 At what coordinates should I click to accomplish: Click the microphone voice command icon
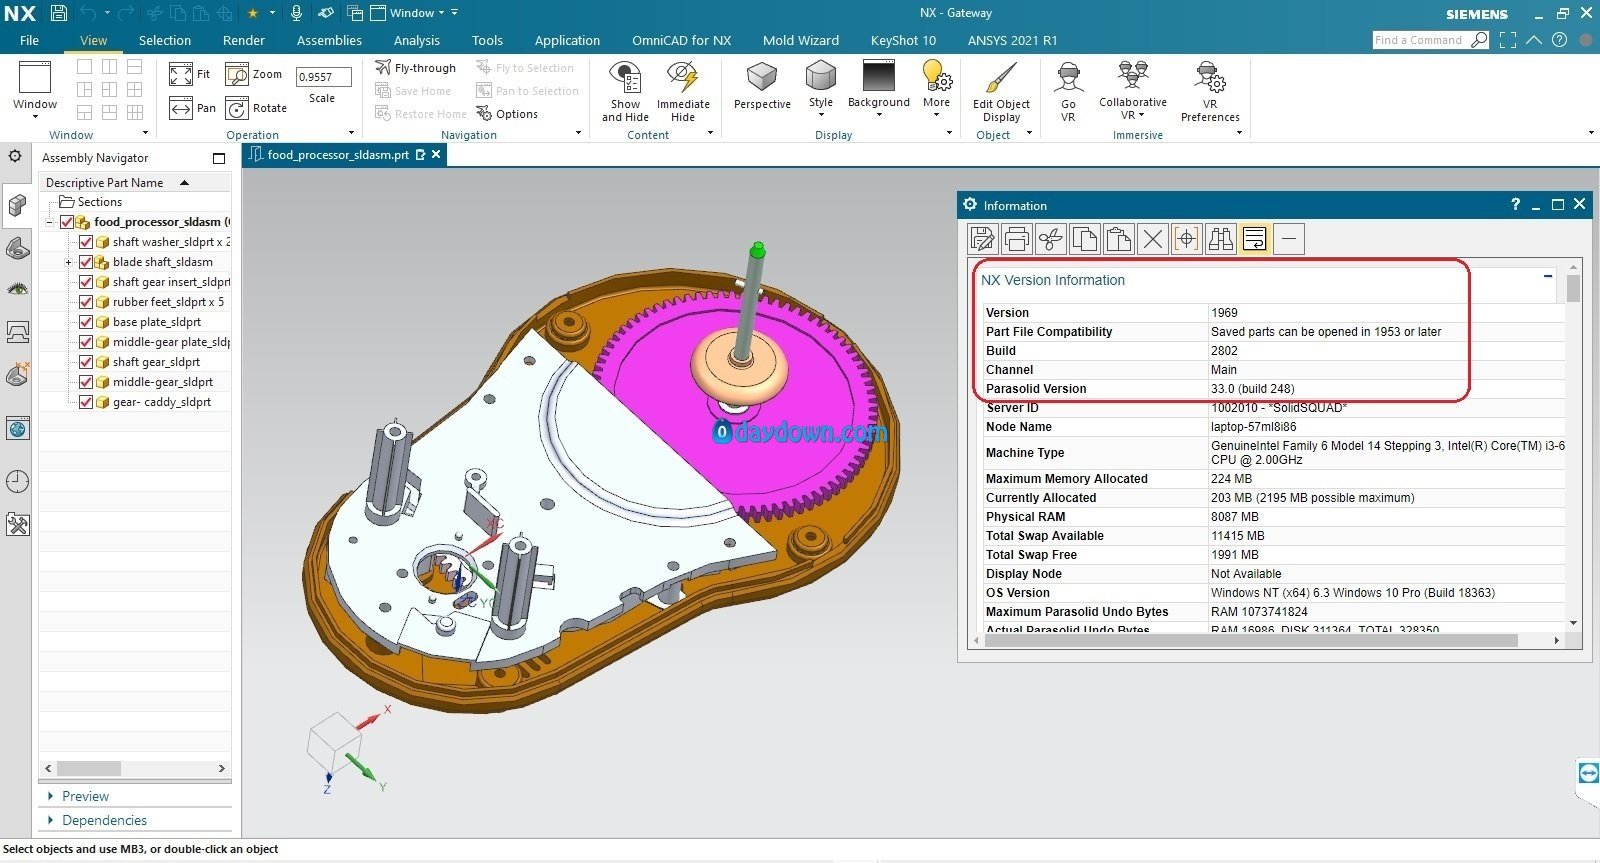pos(296,13)
